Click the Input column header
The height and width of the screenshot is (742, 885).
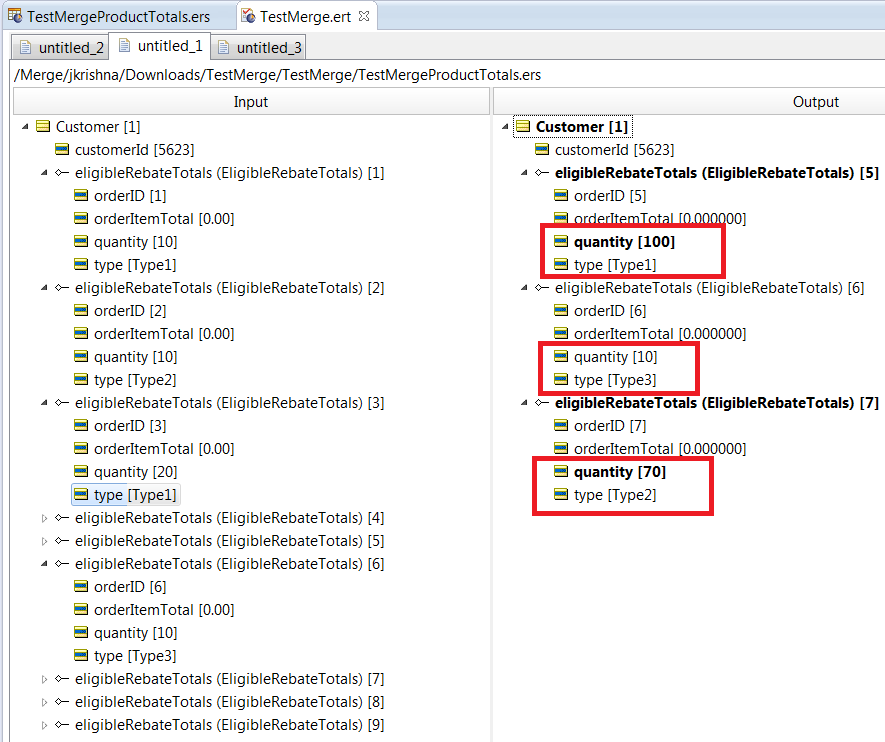pyautogui.click(x=251, y=102)
